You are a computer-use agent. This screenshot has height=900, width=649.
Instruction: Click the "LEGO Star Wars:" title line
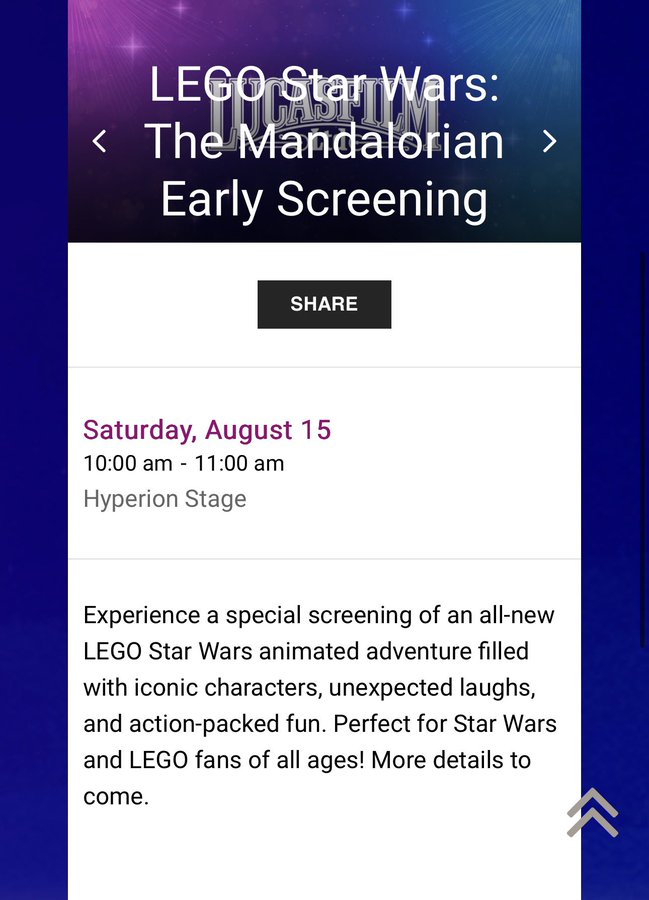pos(324,84)
